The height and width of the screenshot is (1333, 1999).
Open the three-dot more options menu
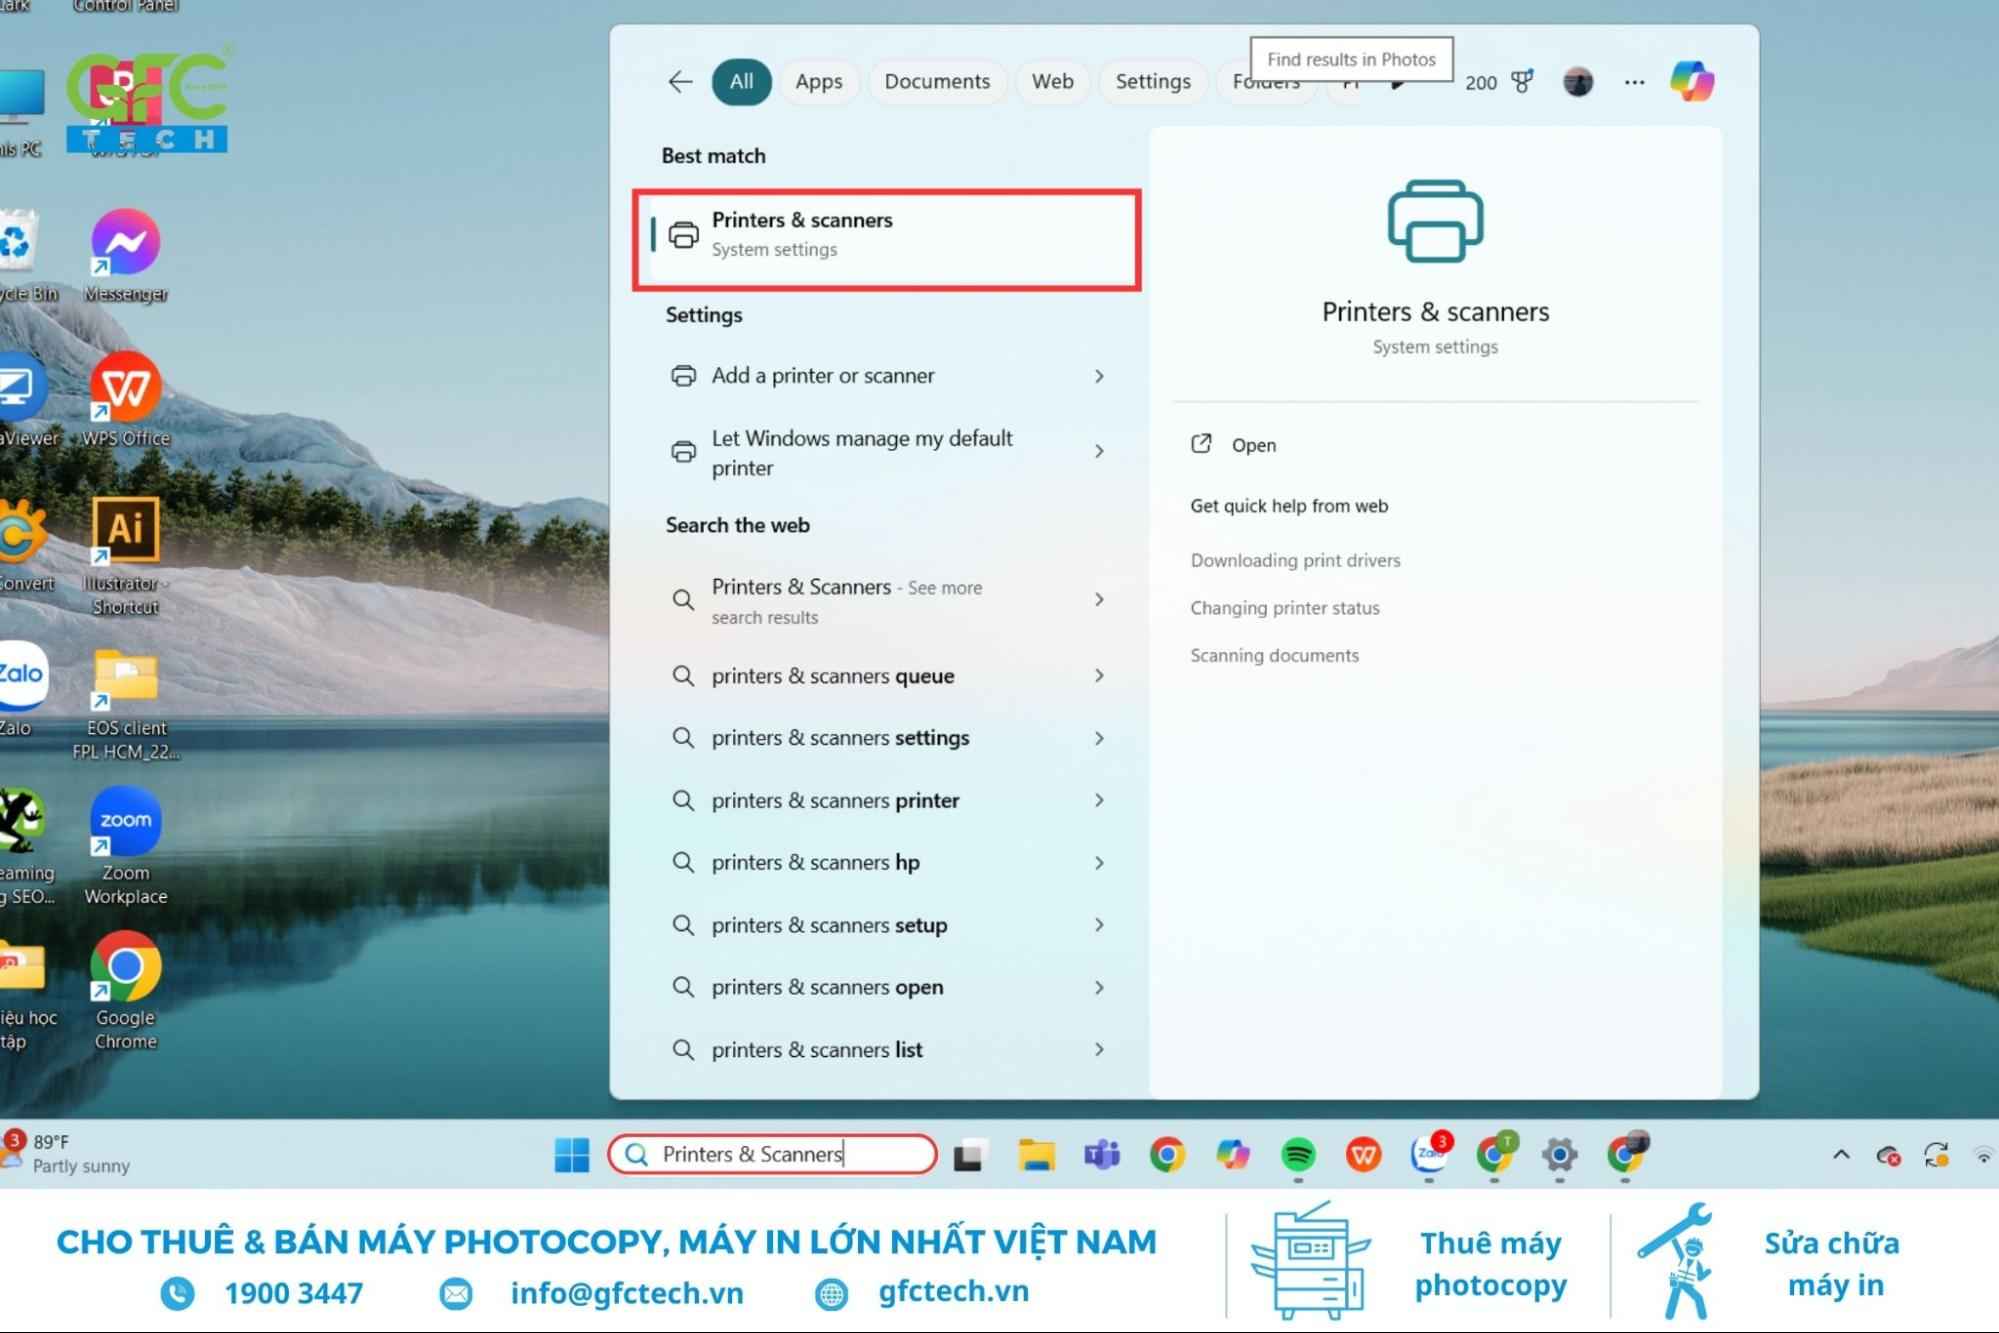(1634, 82)
